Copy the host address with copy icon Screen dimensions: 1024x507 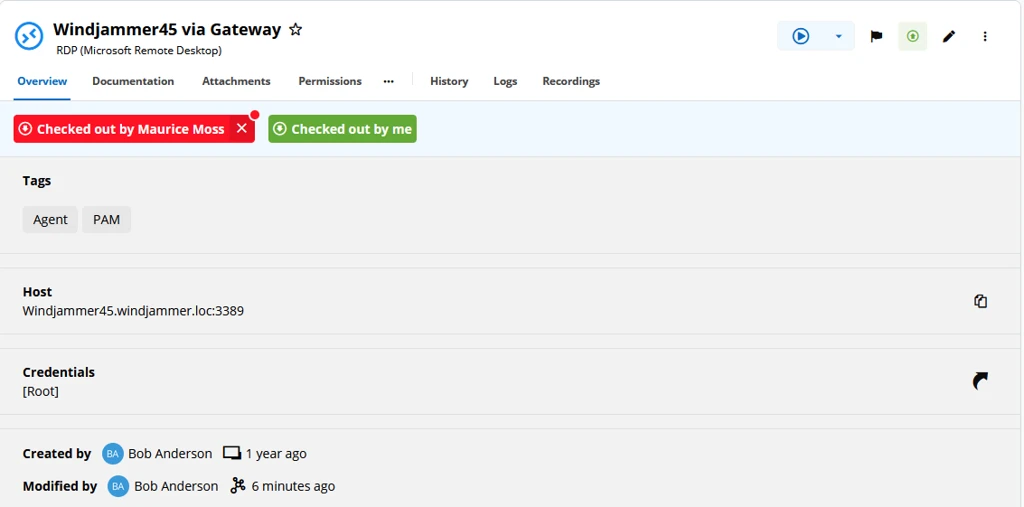980,301
